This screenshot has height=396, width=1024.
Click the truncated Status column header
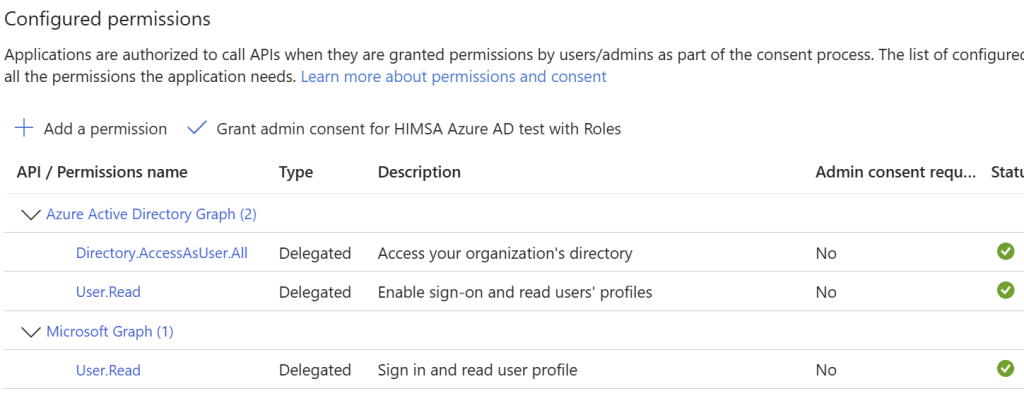pyautogui.click(x=1008, y=172)
